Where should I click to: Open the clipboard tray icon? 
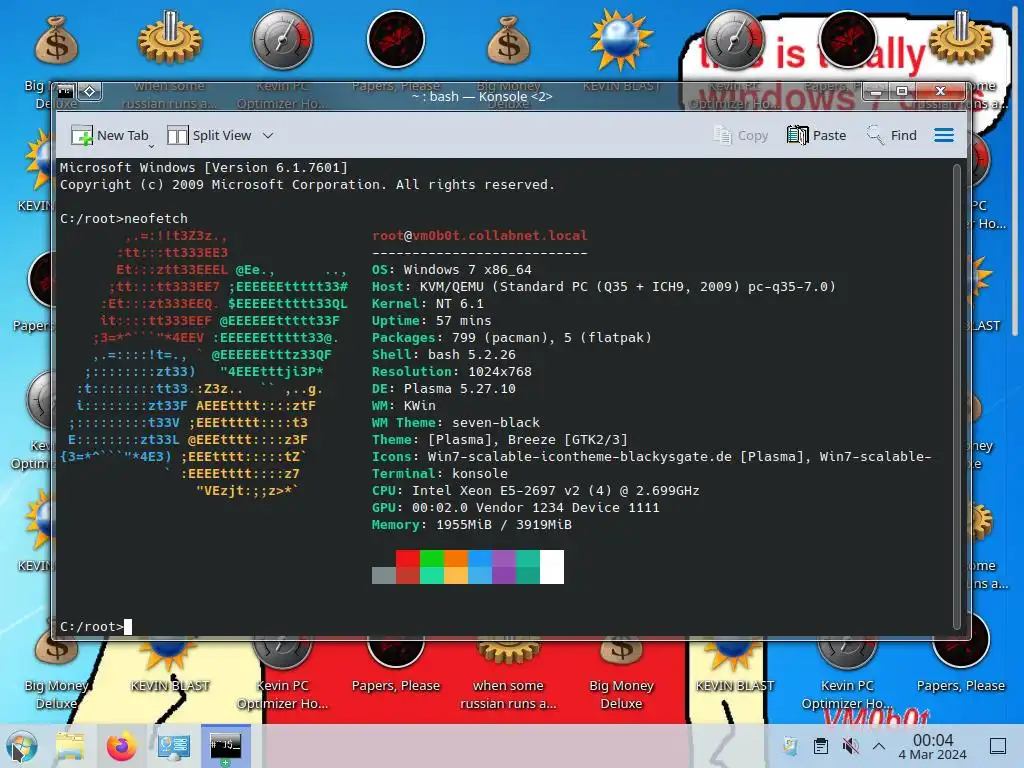pyautogui.click(x=820, y=746)
